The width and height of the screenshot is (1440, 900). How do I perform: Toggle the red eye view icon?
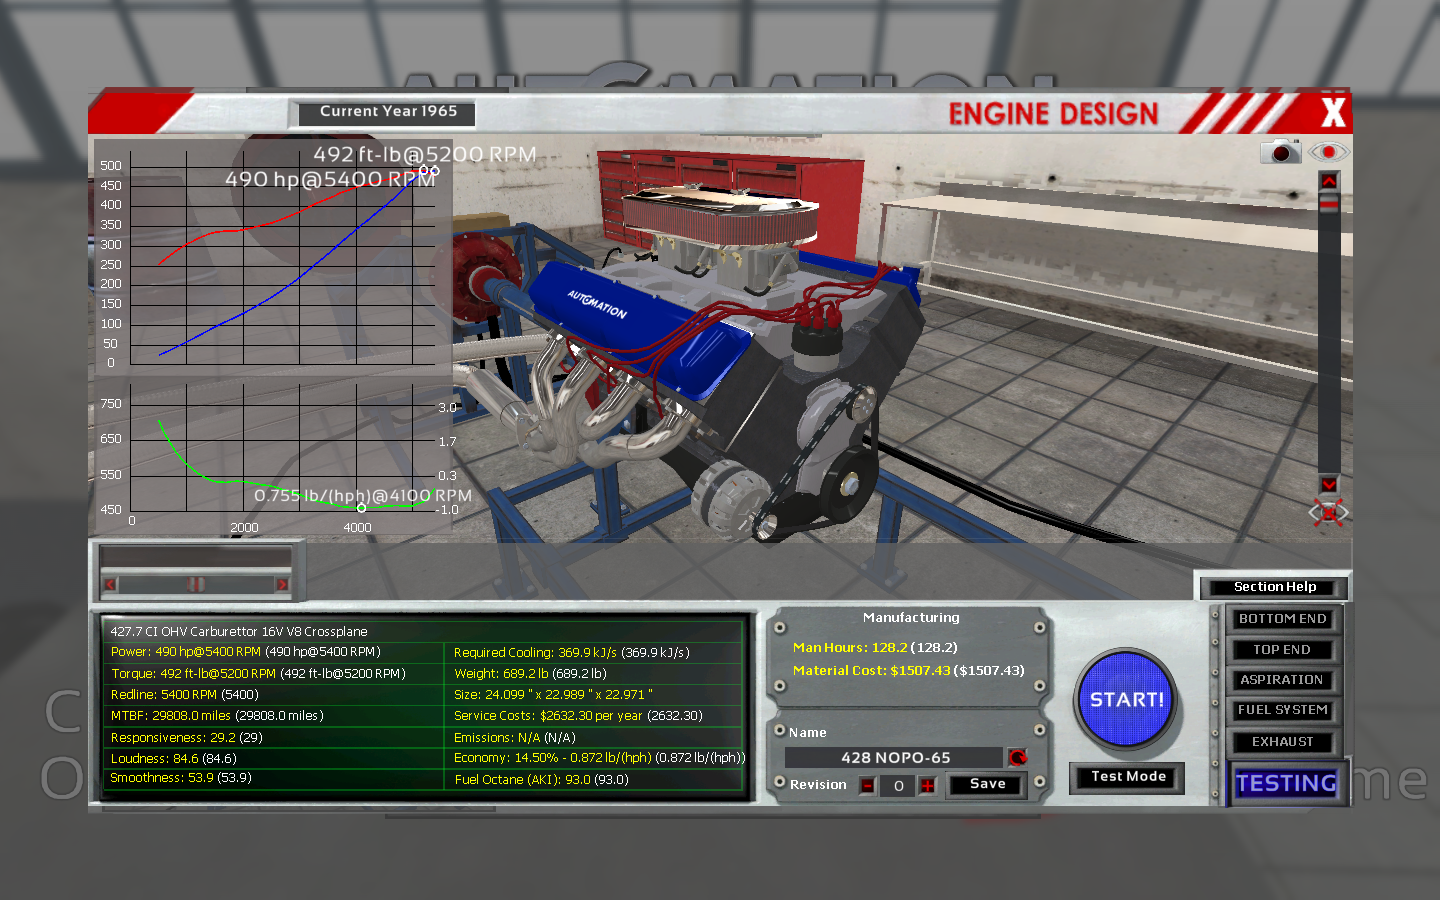click(x=1329, y=152)
